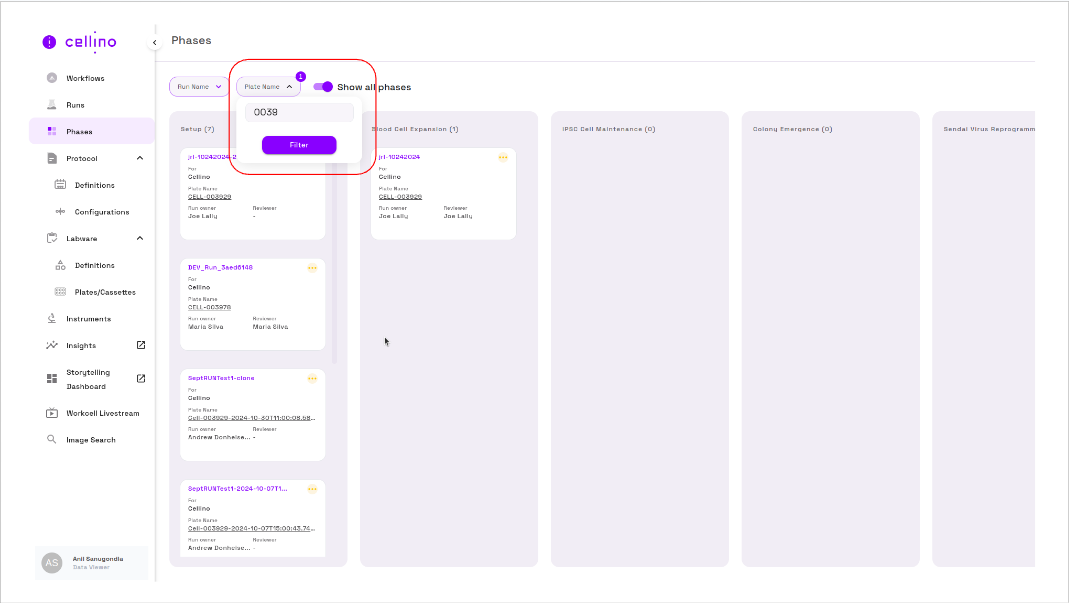Collapse the Plate Name filter dropdown
The image size is (1069, 603).
(x=268, y=87)
